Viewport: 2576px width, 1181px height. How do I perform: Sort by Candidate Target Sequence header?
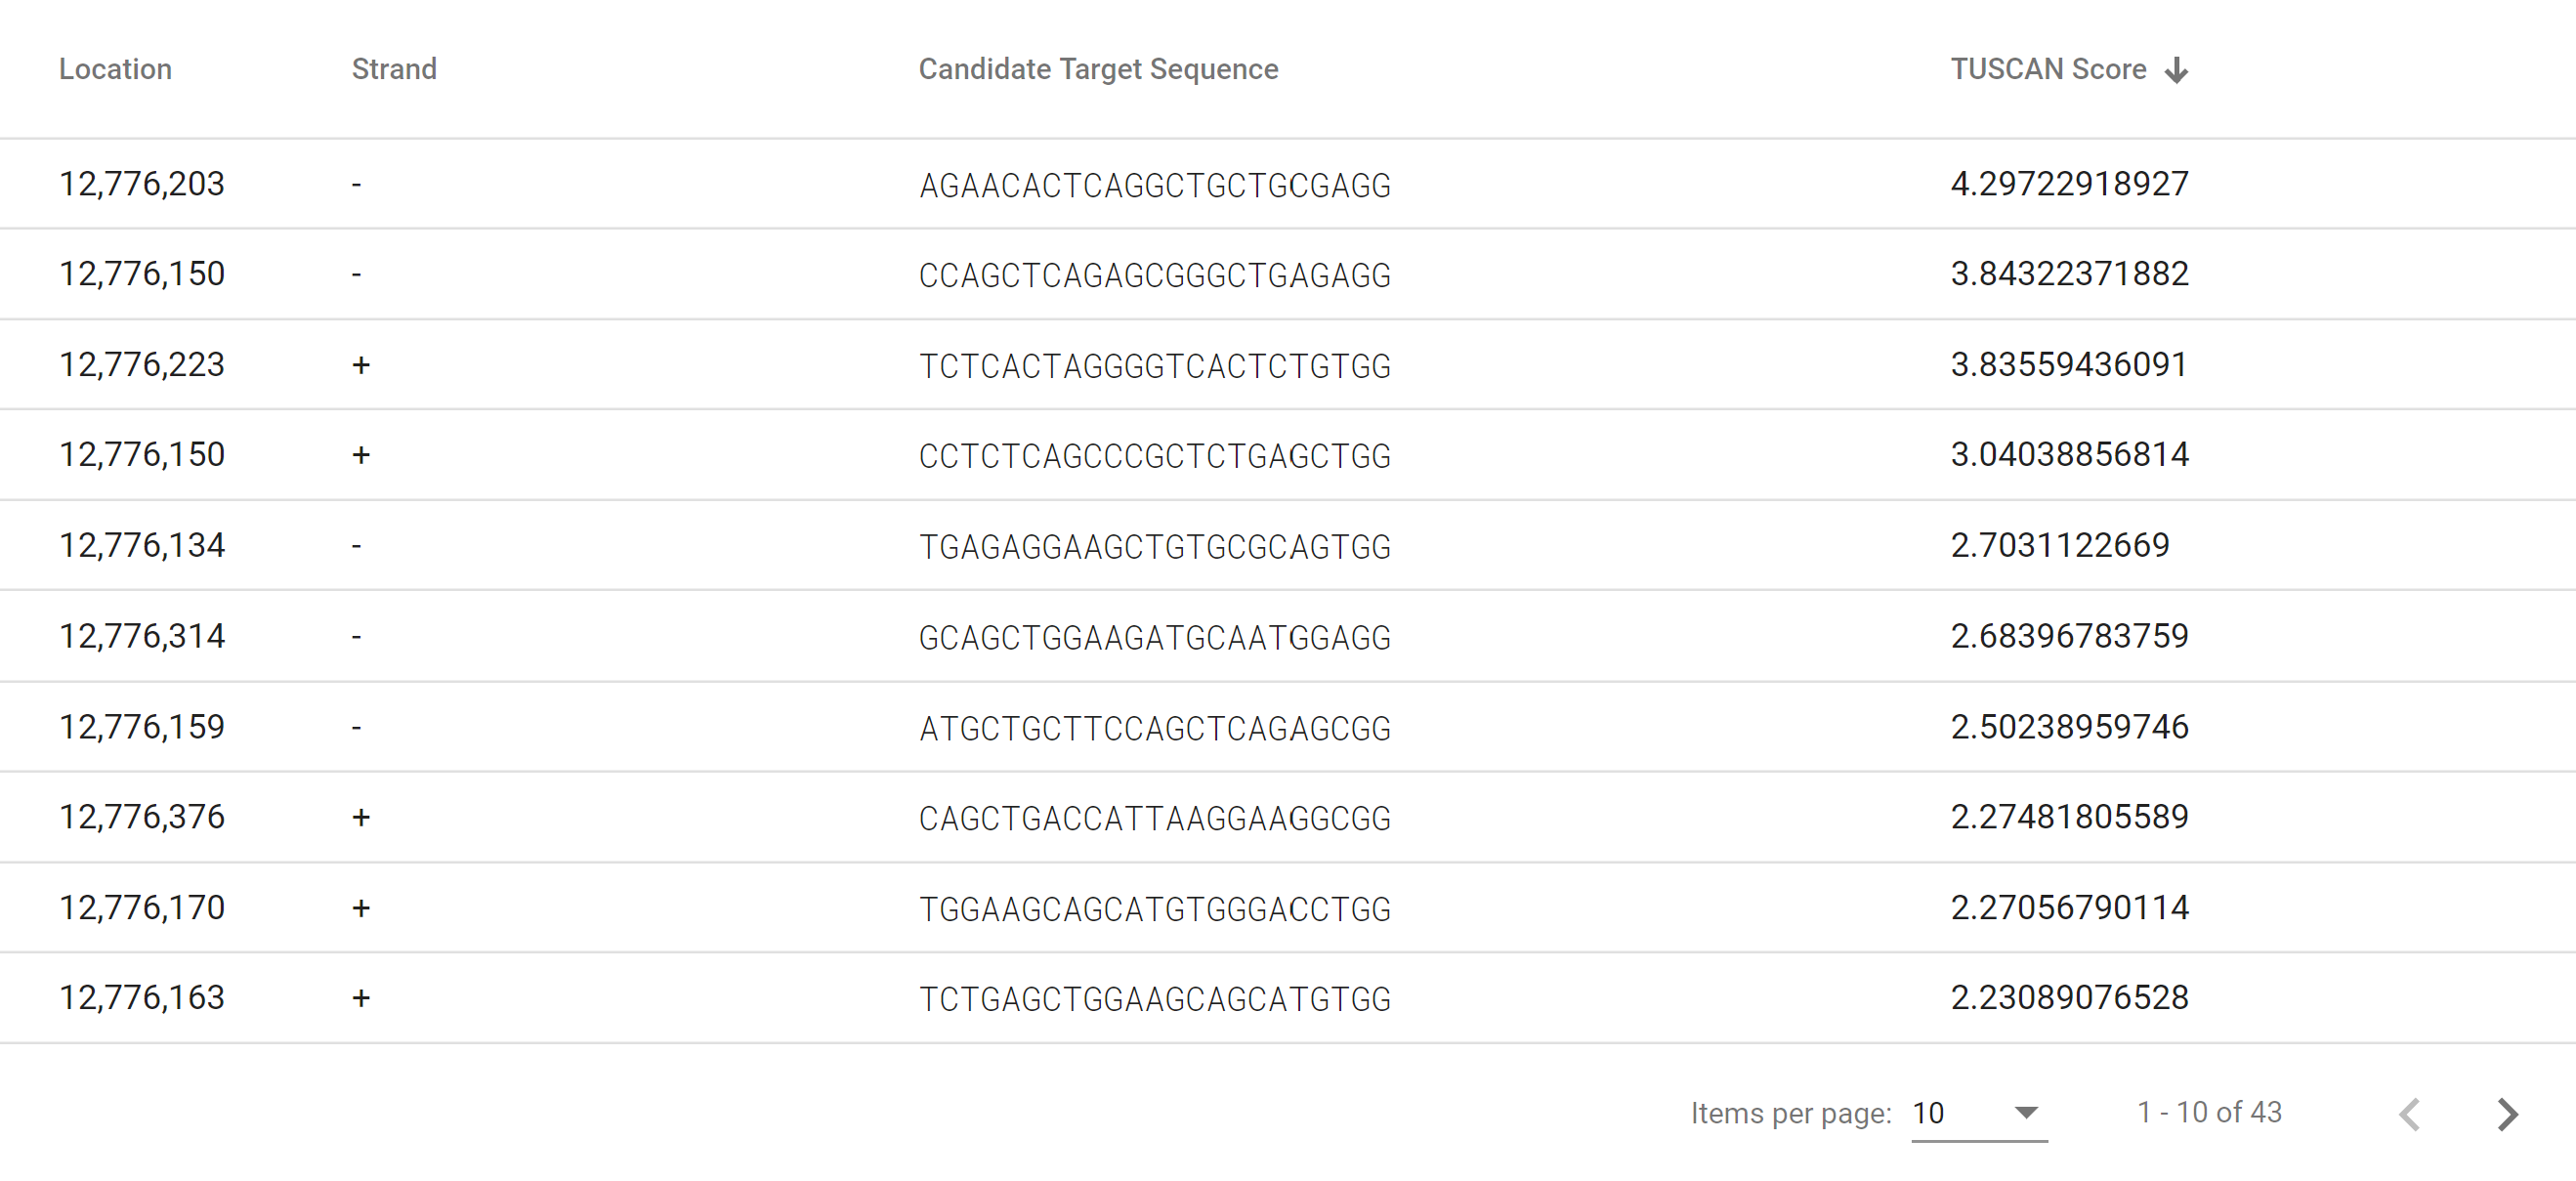pyautogui.click(x=1098, y=69)
